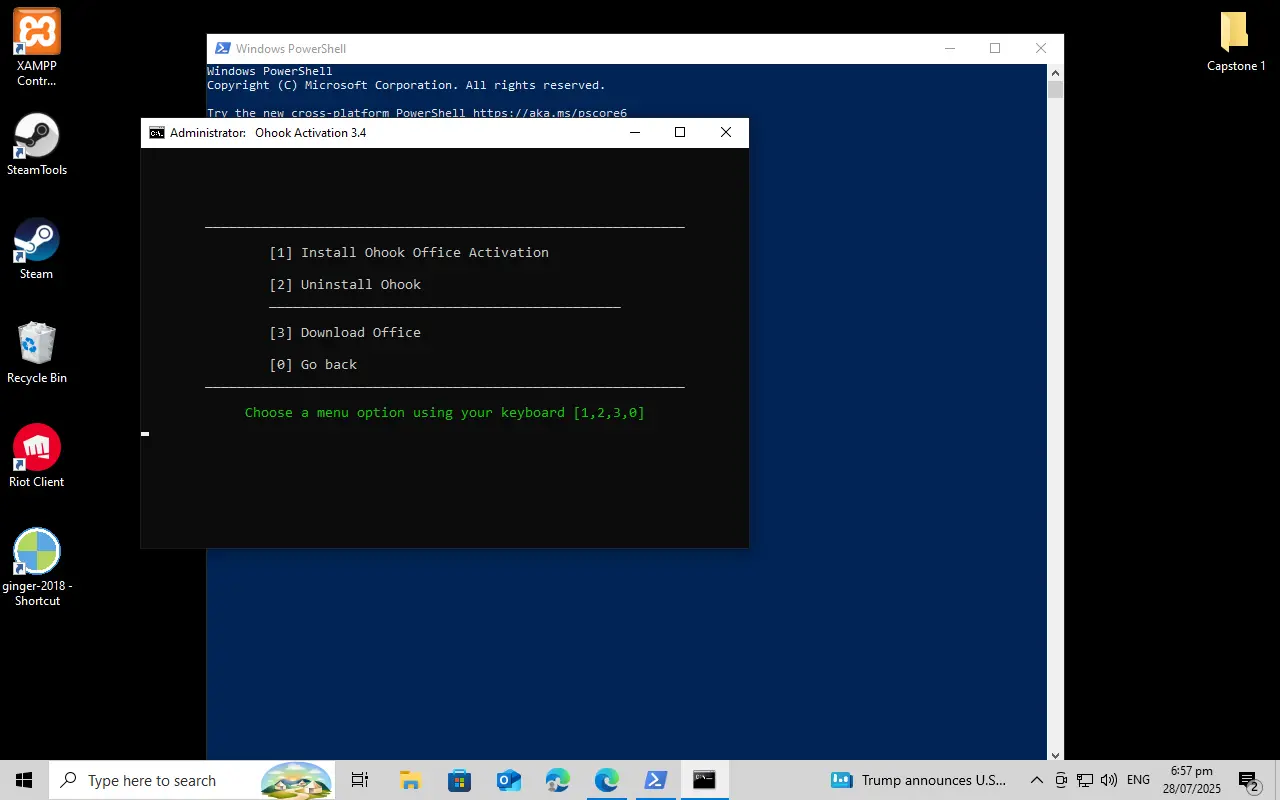Click the Meet Now tray icon
The image size is (1280, 800).
[1061, 780]
